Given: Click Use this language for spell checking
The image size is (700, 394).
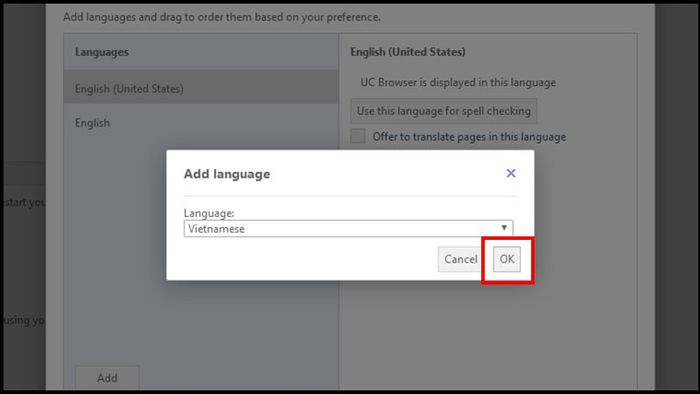Looking at the screenshot, I should point(443,111).
